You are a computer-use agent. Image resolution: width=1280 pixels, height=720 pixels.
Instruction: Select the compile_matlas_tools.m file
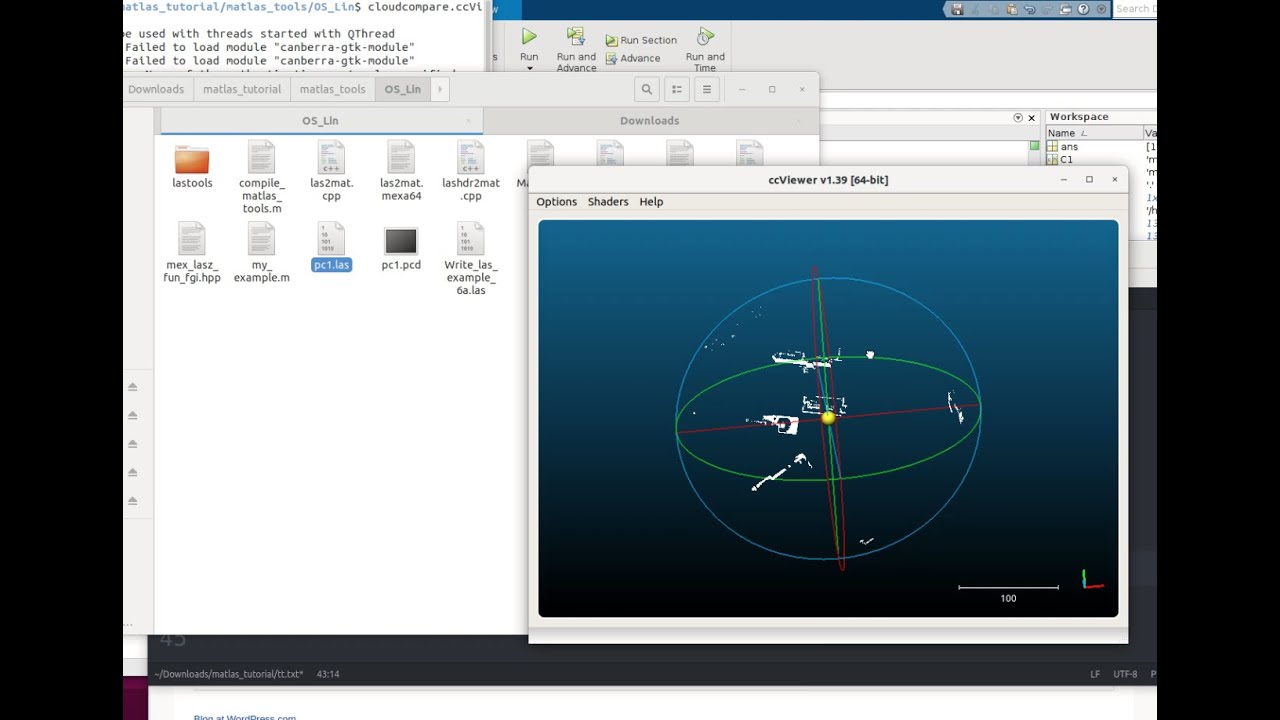click(262, 177)
